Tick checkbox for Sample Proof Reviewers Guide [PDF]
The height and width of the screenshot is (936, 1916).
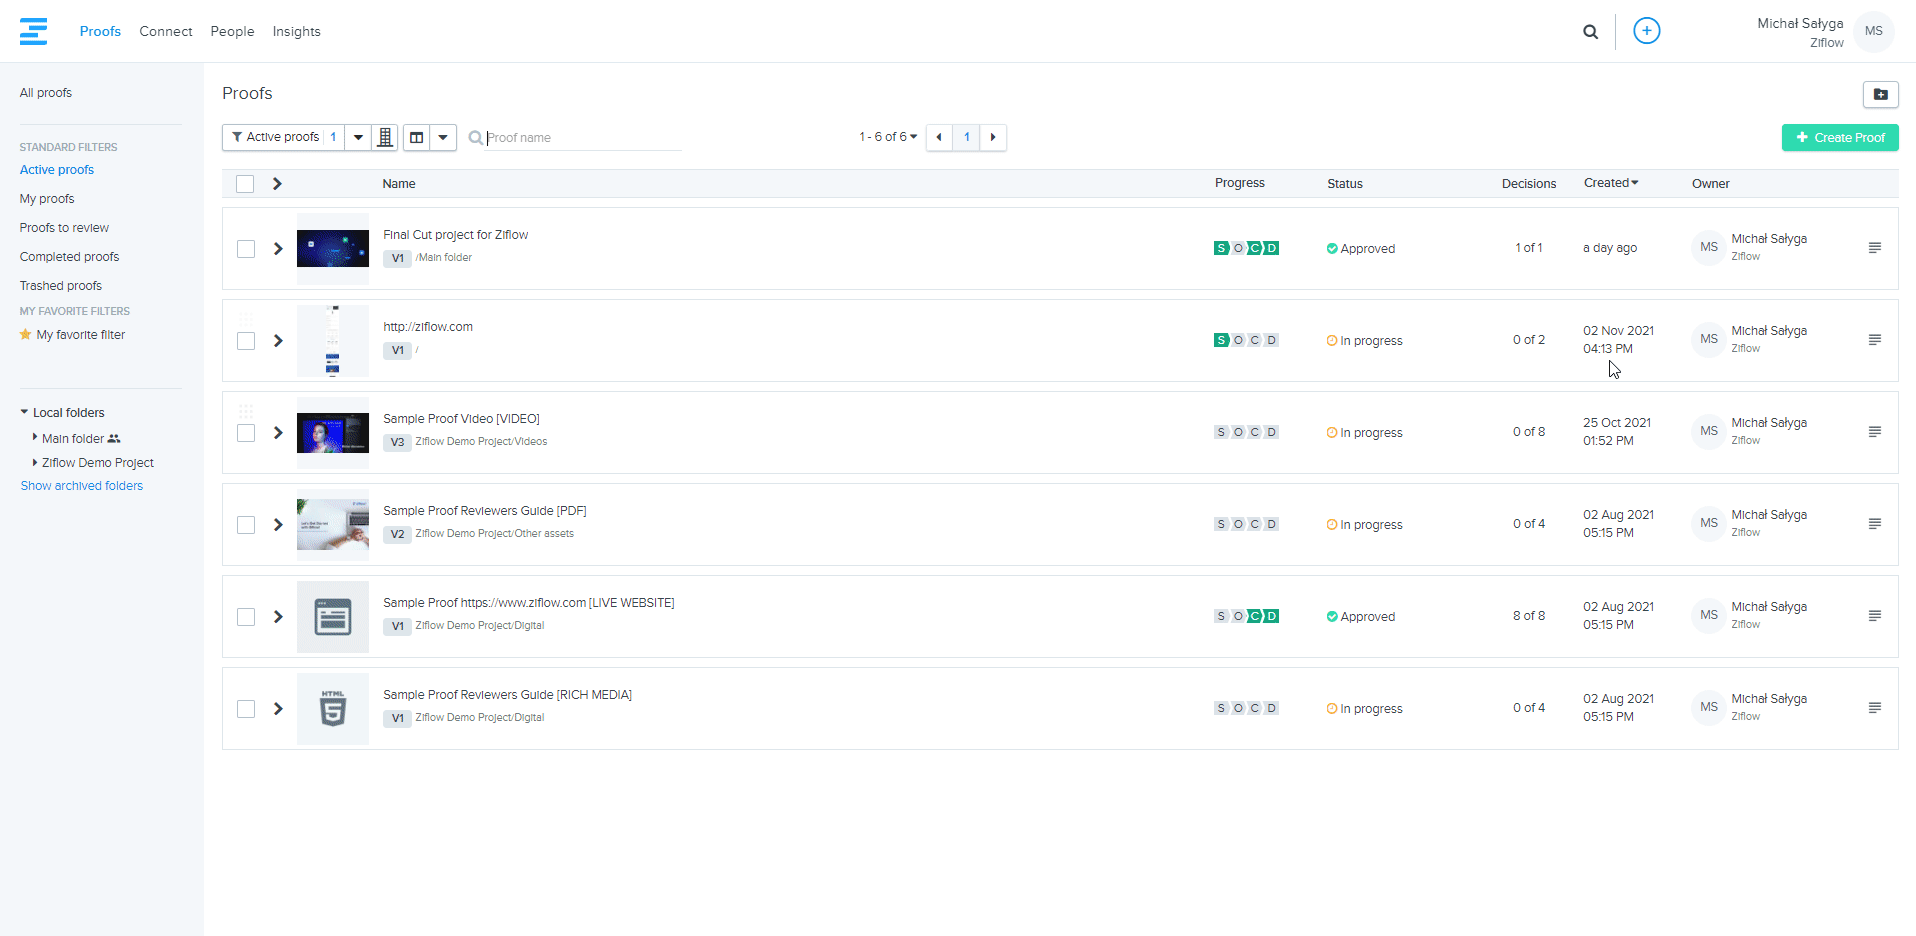click(x=246, y=525)
